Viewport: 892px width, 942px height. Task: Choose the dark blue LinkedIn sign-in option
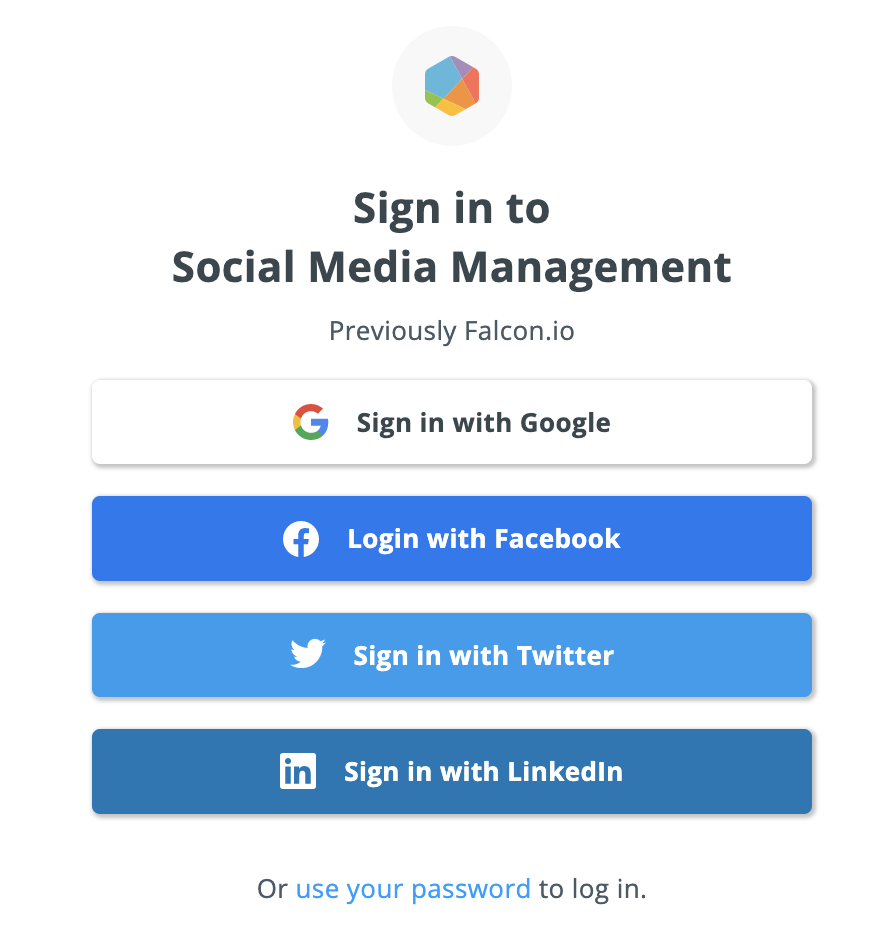[x=451, y=771]
